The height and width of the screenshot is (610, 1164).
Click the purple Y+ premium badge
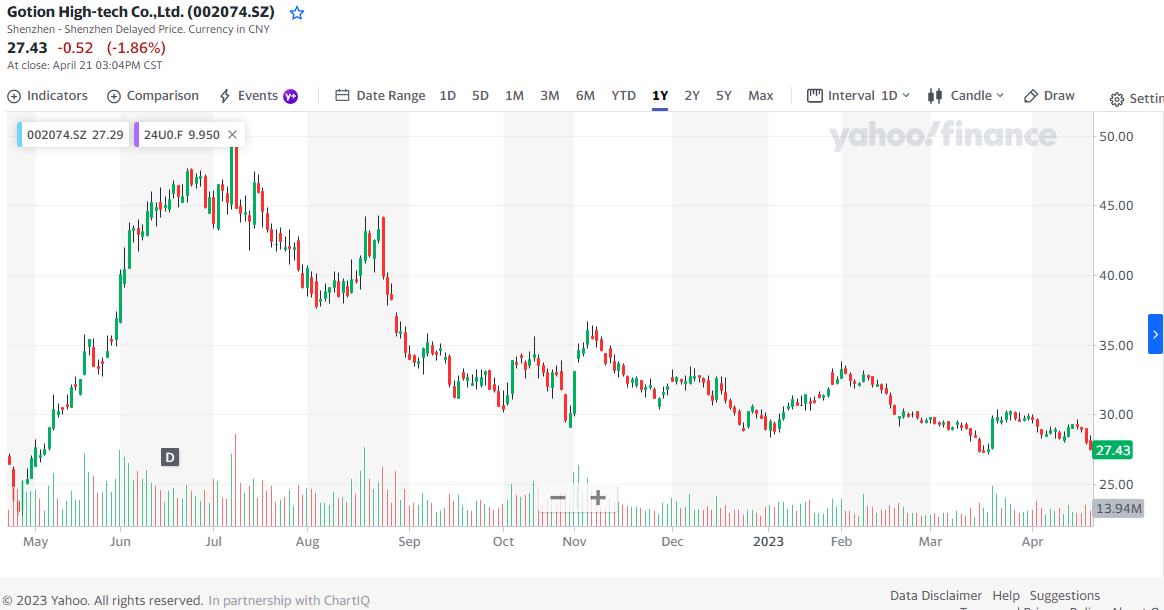coord(291,96)
